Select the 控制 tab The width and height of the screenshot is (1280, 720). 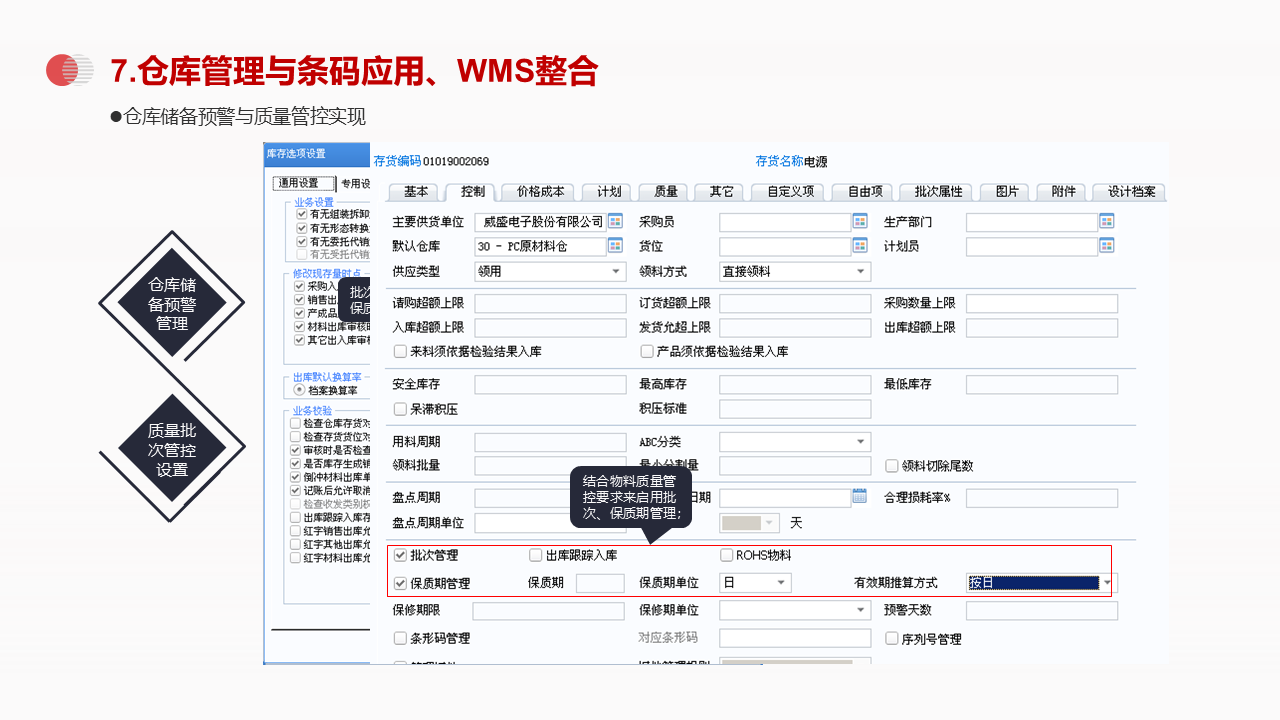tap(472, 192)
